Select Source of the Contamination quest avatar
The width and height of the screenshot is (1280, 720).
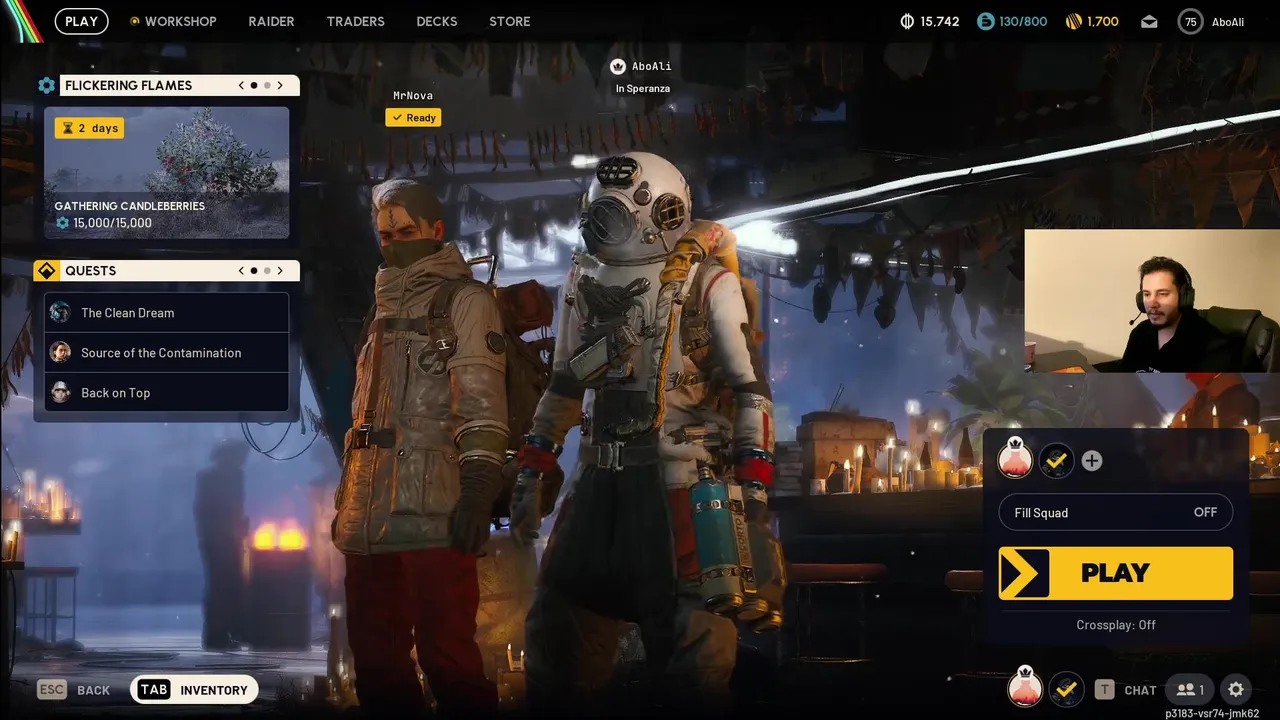[x=61, y=353]
